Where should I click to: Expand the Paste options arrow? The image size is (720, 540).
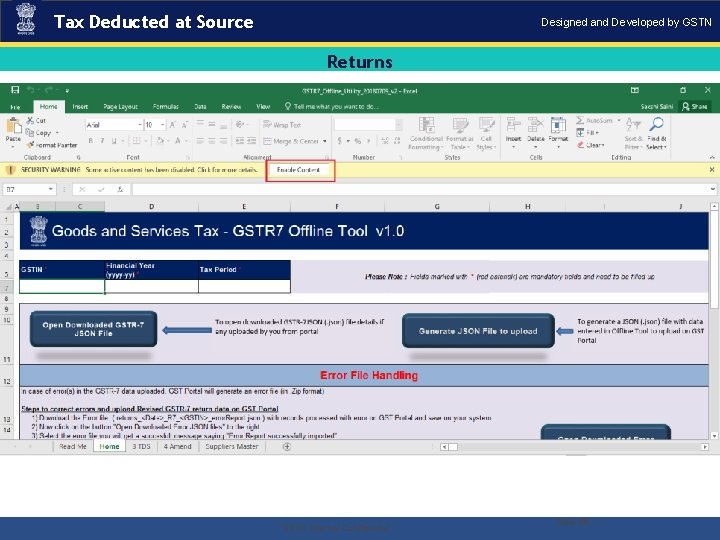click(x=13, y=146)
